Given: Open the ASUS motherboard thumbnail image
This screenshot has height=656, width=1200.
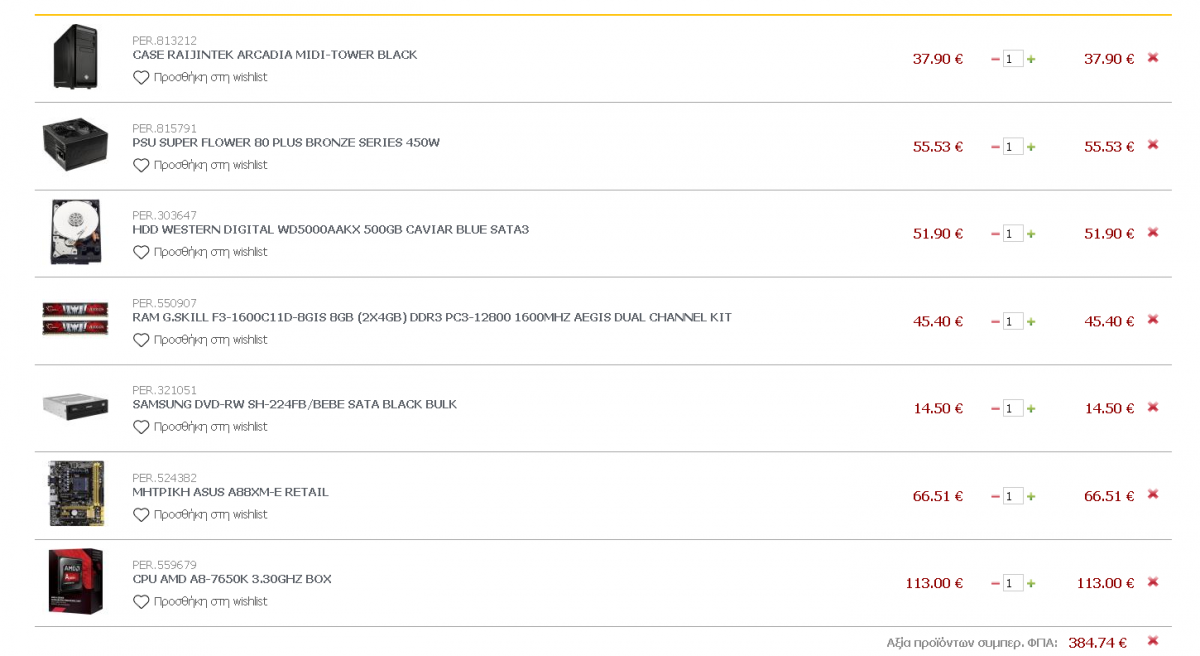Looking at the screenshot, I should coord(76,494).
